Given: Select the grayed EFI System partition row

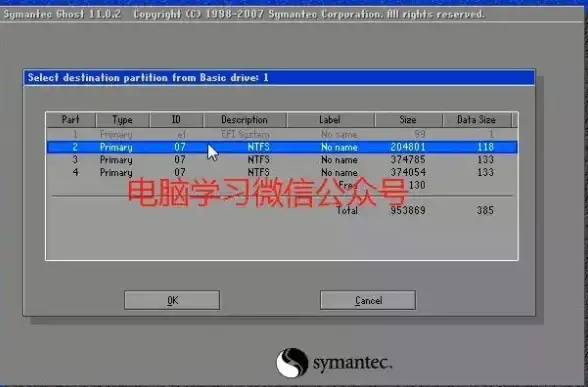Looking at the screenshot, I should point(282,134).
